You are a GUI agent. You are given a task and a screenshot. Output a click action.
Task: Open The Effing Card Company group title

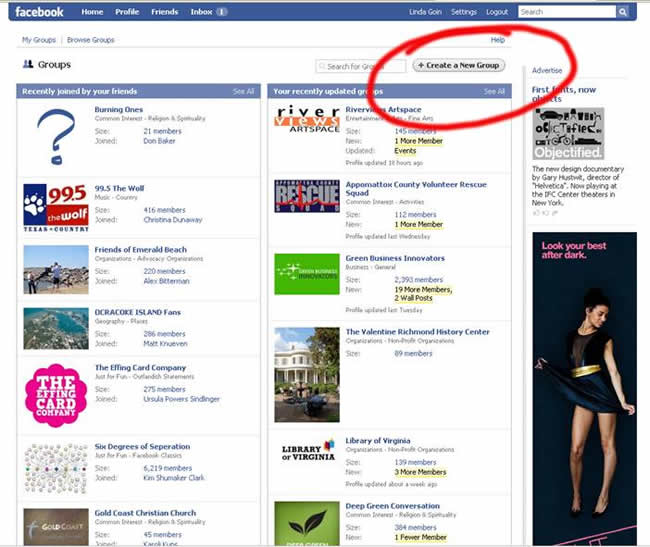pos(140,368)
